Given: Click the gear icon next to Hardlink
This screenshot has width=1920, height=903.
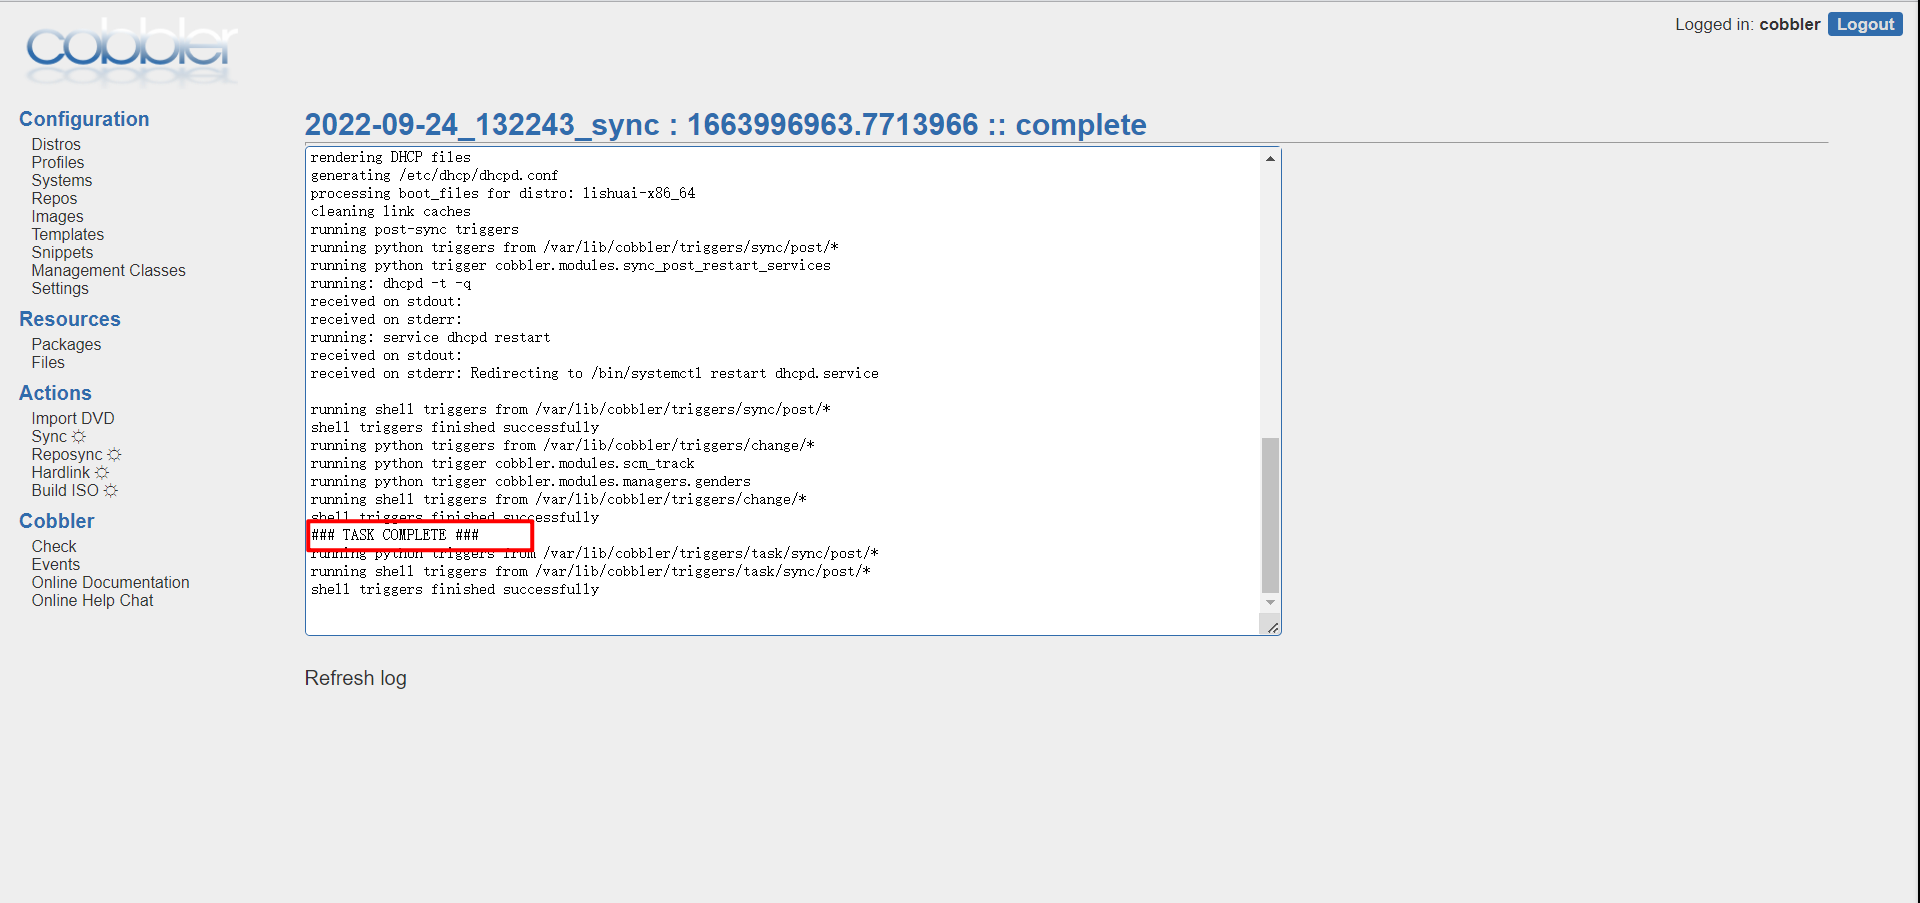Looking at the screenshot, I should point(102,473).
